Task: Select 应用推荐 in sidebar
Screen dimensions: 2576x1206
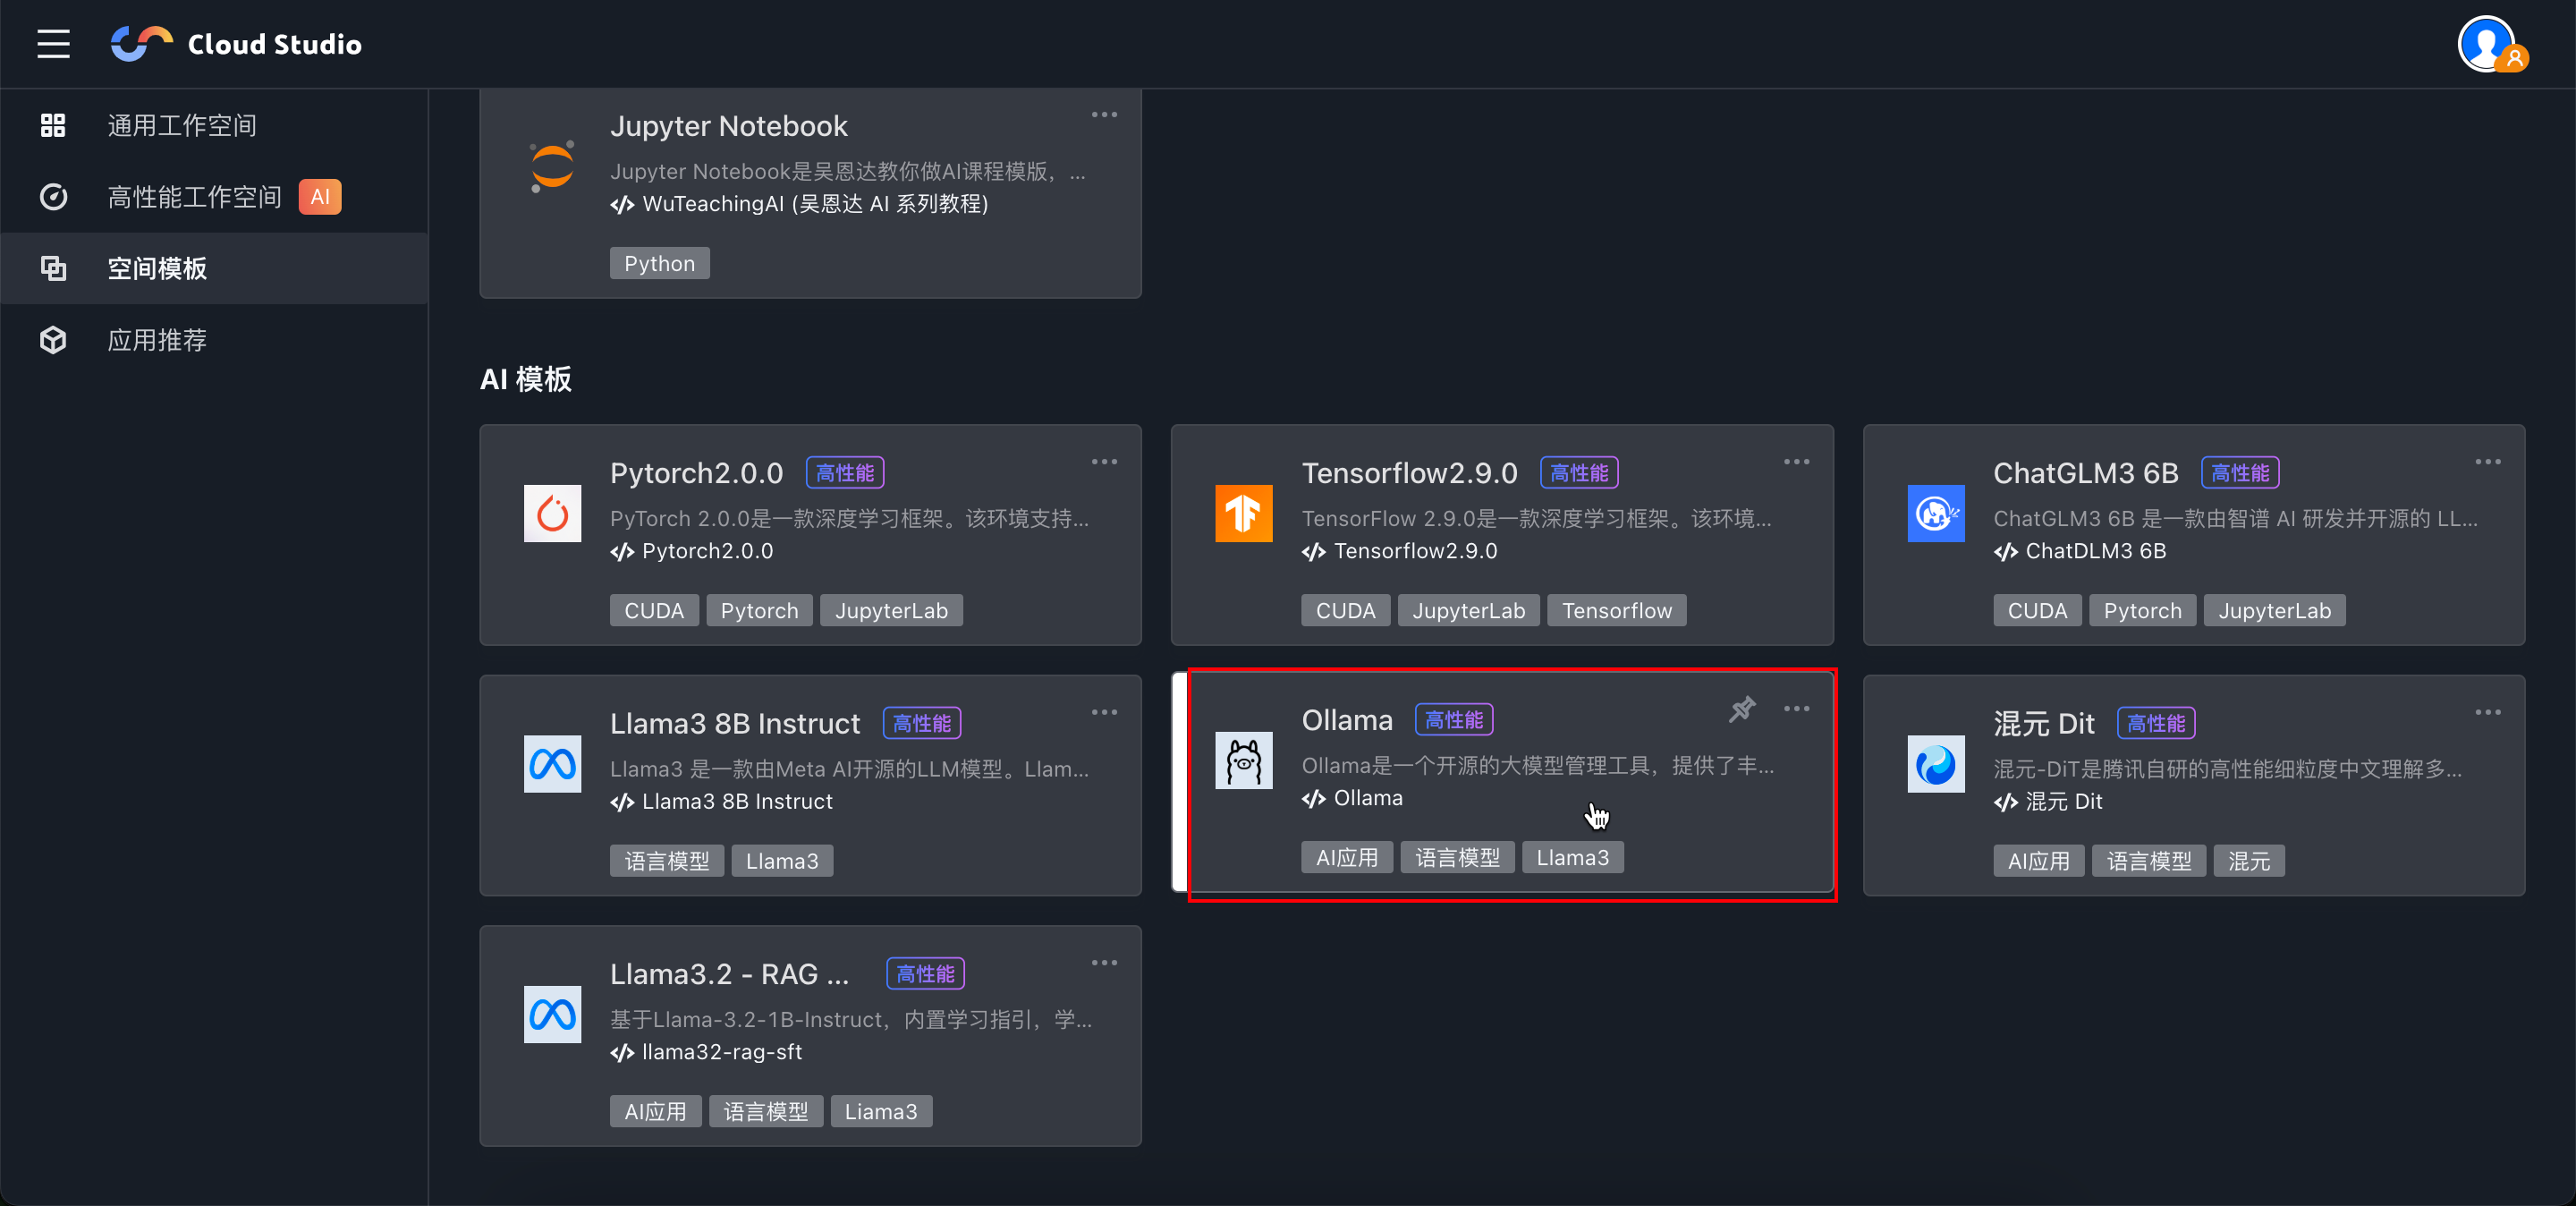Action: [157, 340]
